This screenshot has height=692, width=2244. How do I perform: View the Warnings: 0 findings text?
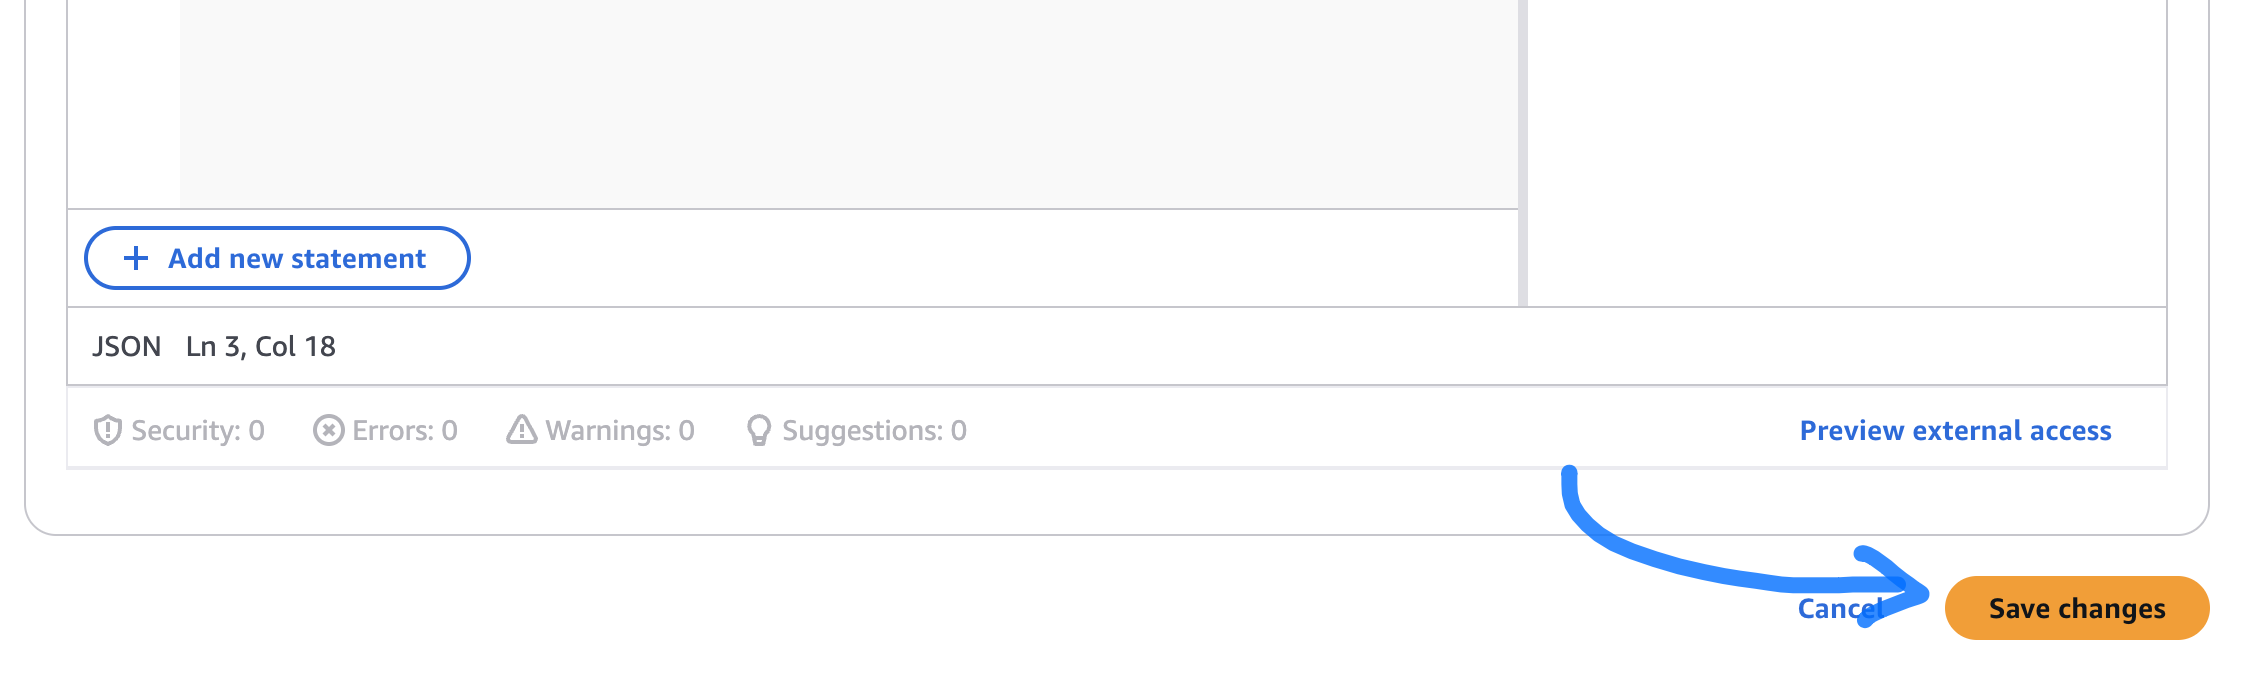point(620,431)
